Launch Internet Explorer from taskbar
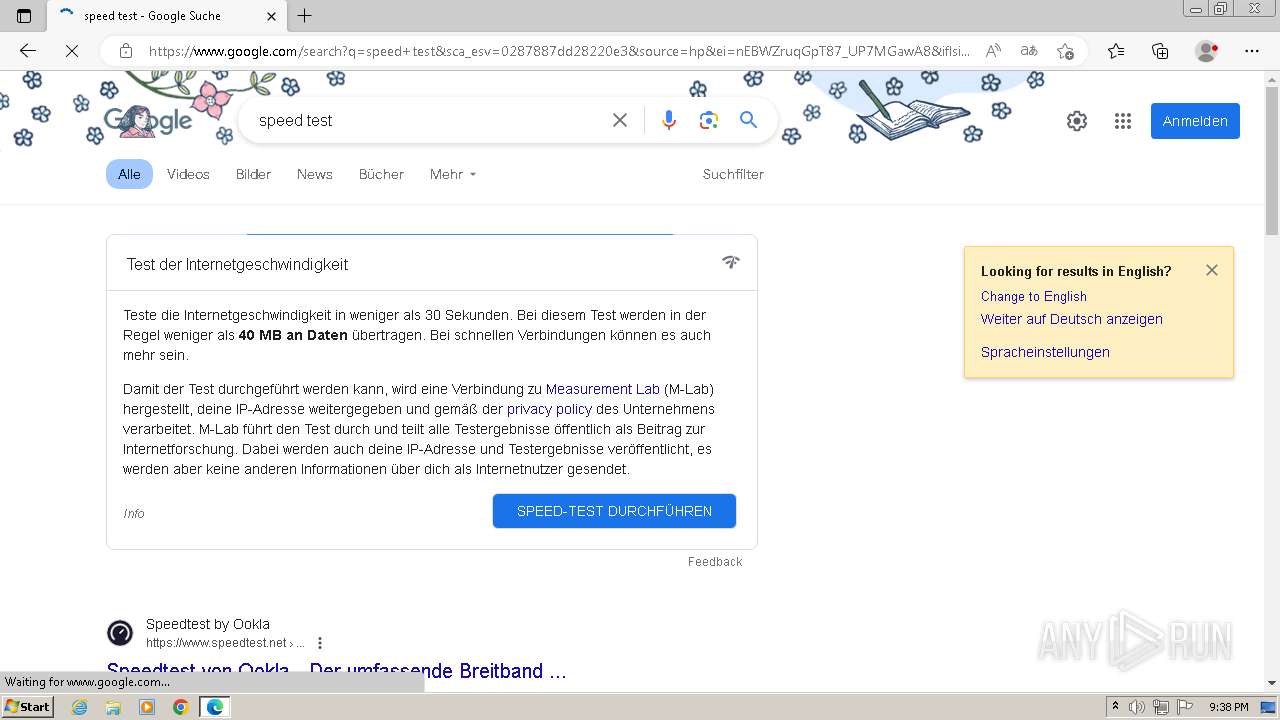The width and height of the screenshot is (1280, 720). point(79,707)
